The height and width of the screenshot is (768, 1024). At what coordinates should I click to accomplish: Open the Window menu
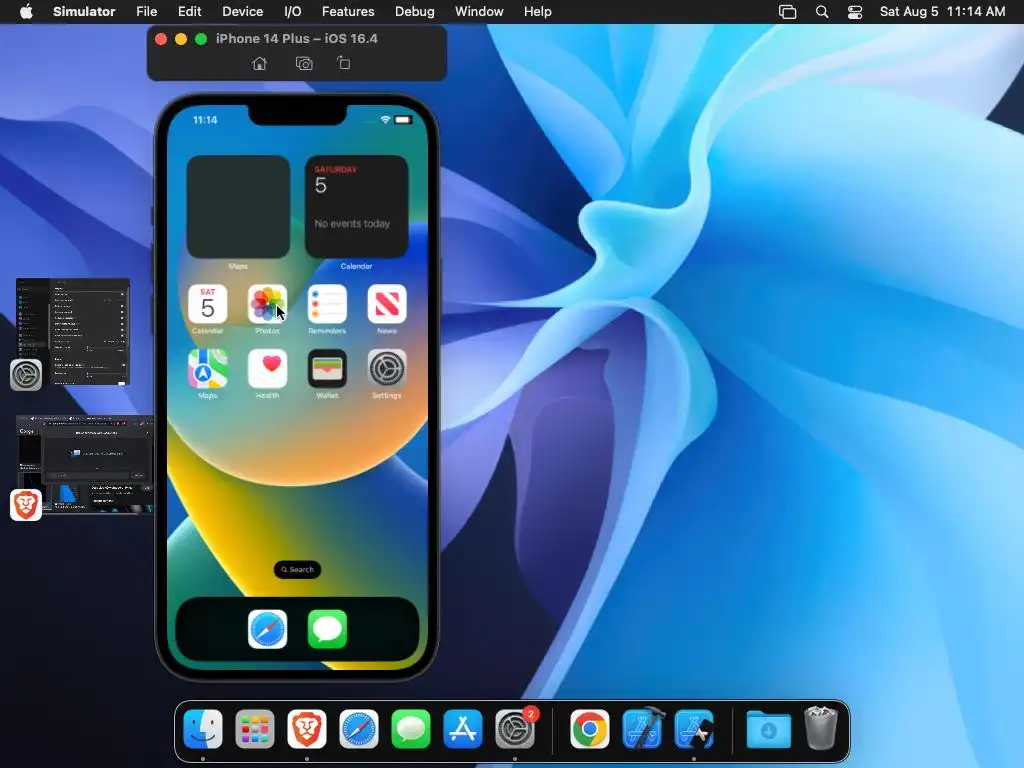(x=479, y=12)
